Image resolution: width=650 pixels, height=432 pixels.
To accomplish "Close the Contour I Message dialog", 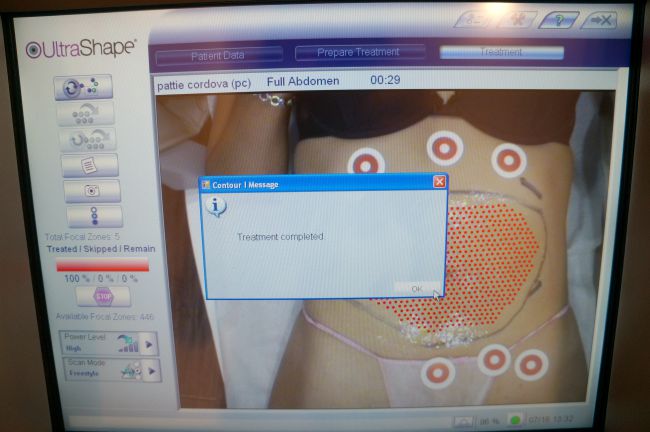I will coord(439,182).
